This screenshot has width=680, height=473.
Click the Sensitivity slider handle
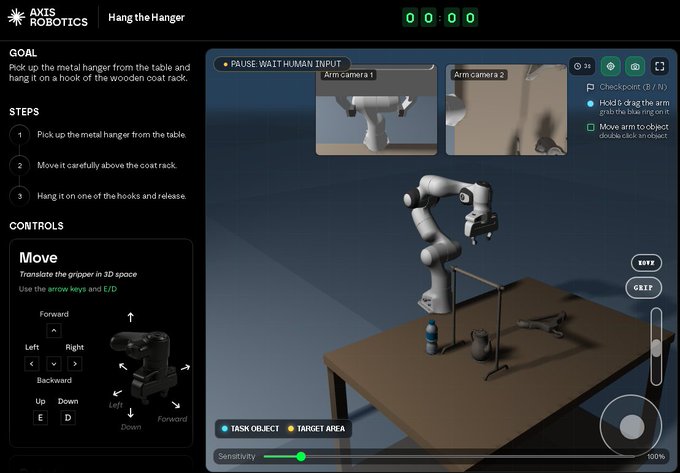(301, 456)
